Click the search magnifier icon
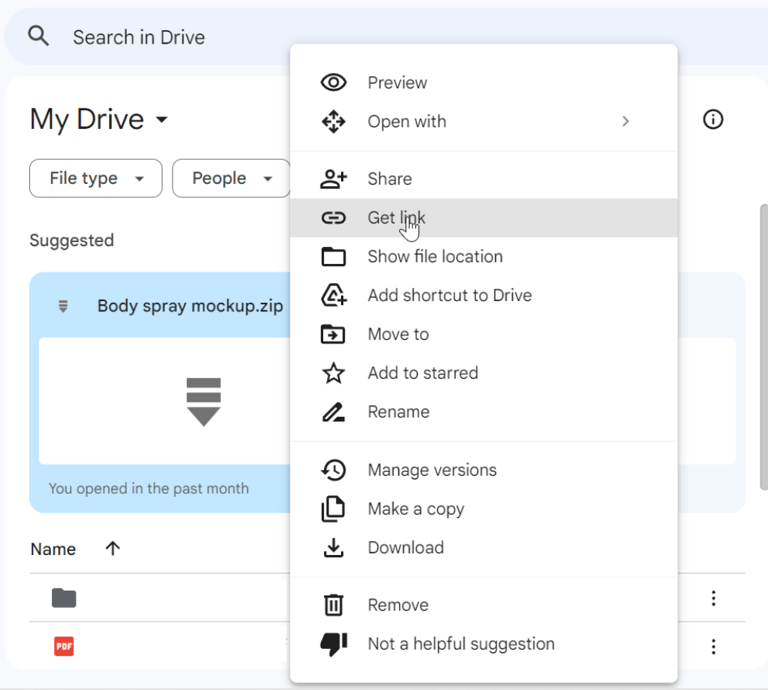Screen dimensions: 768x690 38,36
